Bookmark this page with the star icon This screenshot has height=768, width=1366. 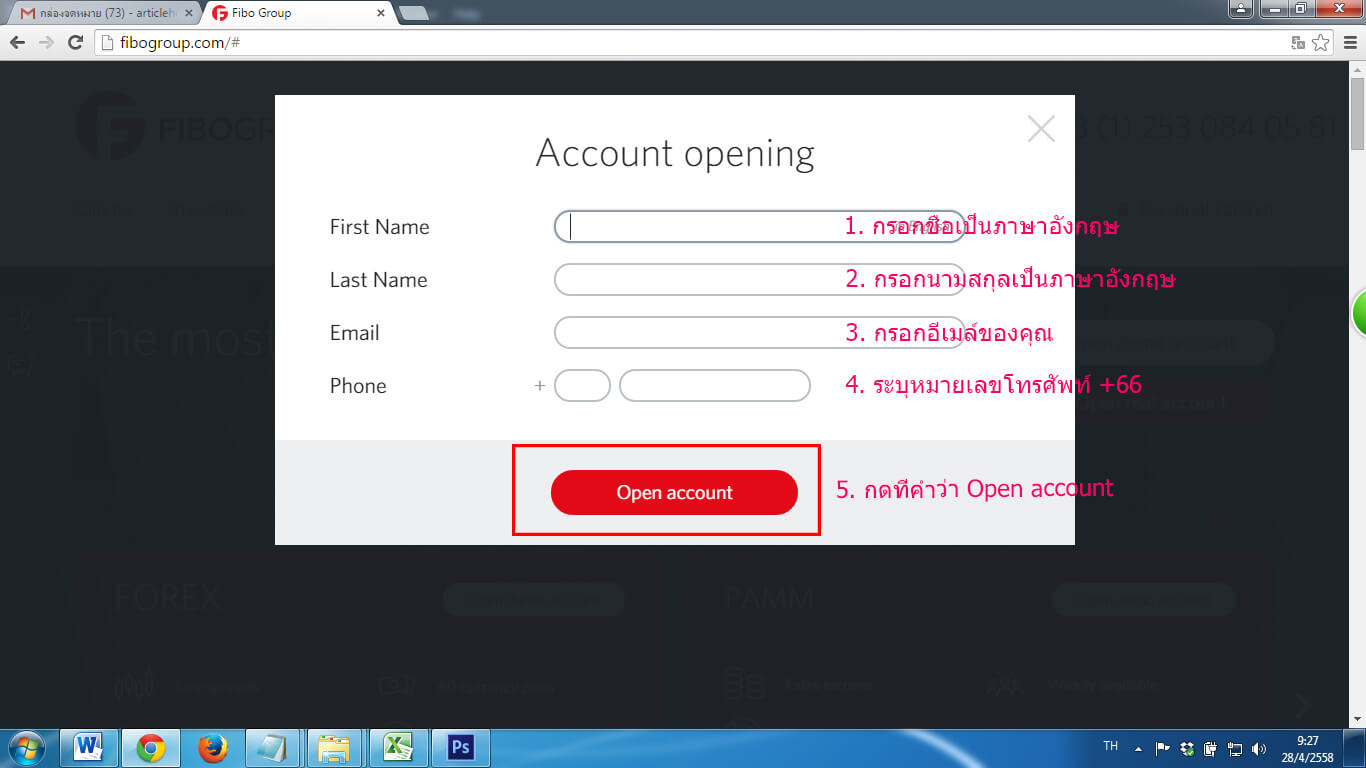tap(1321, 42)
